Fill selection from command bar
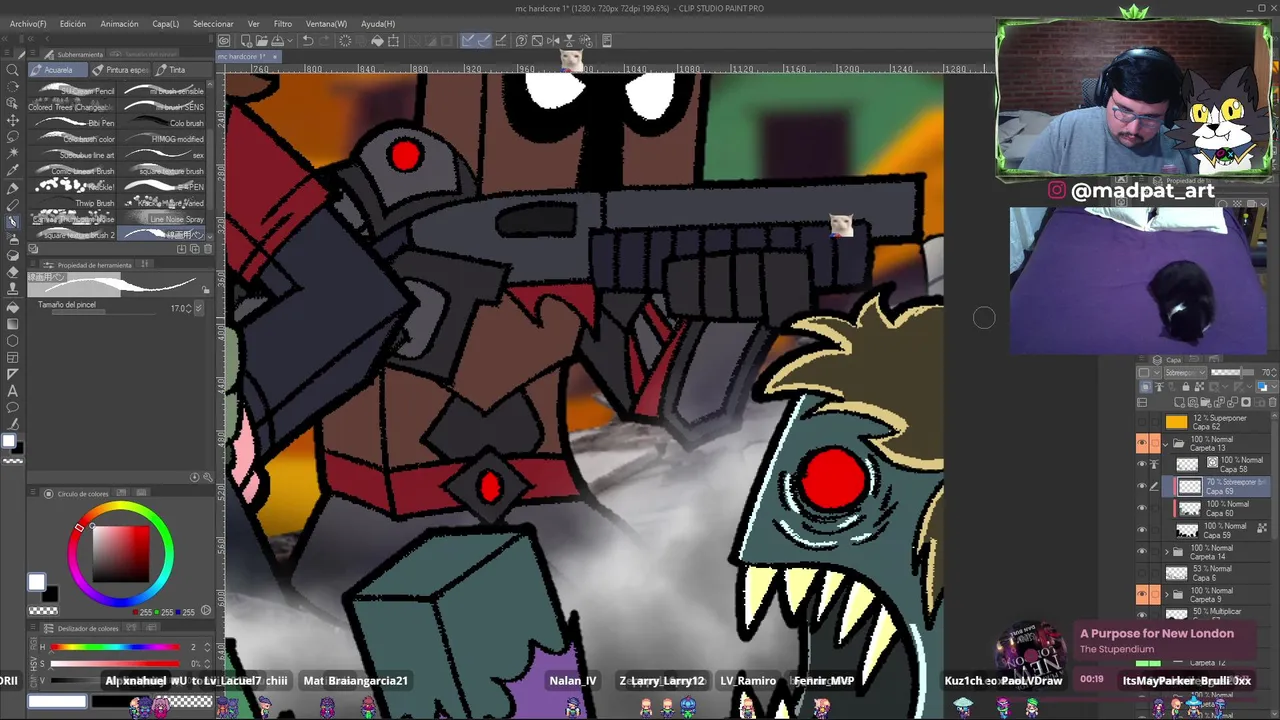 pos(377,41)
